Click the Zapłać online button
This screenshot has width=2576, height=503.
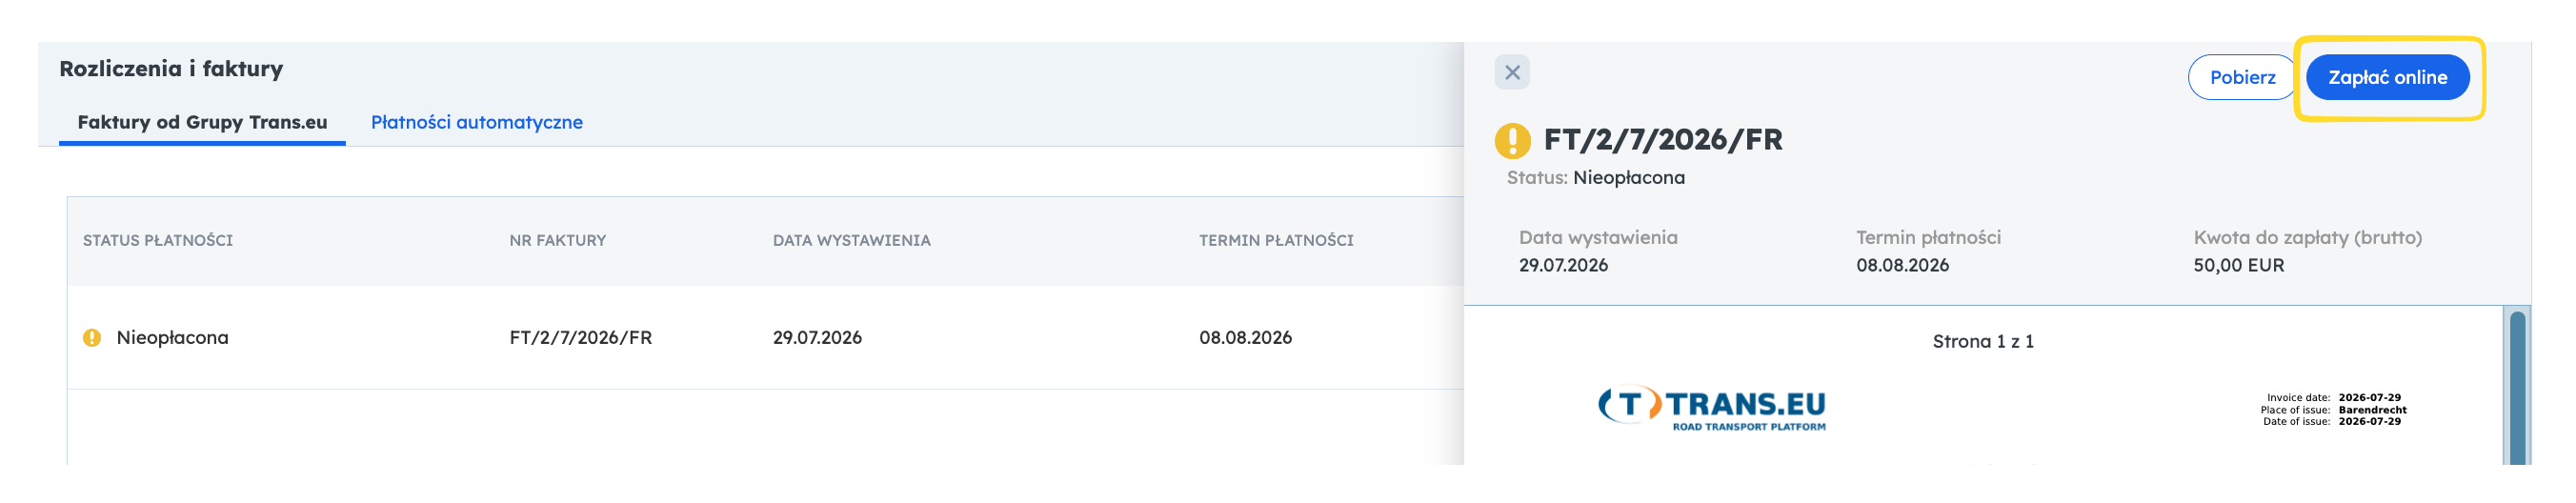tap(2387, 77)
